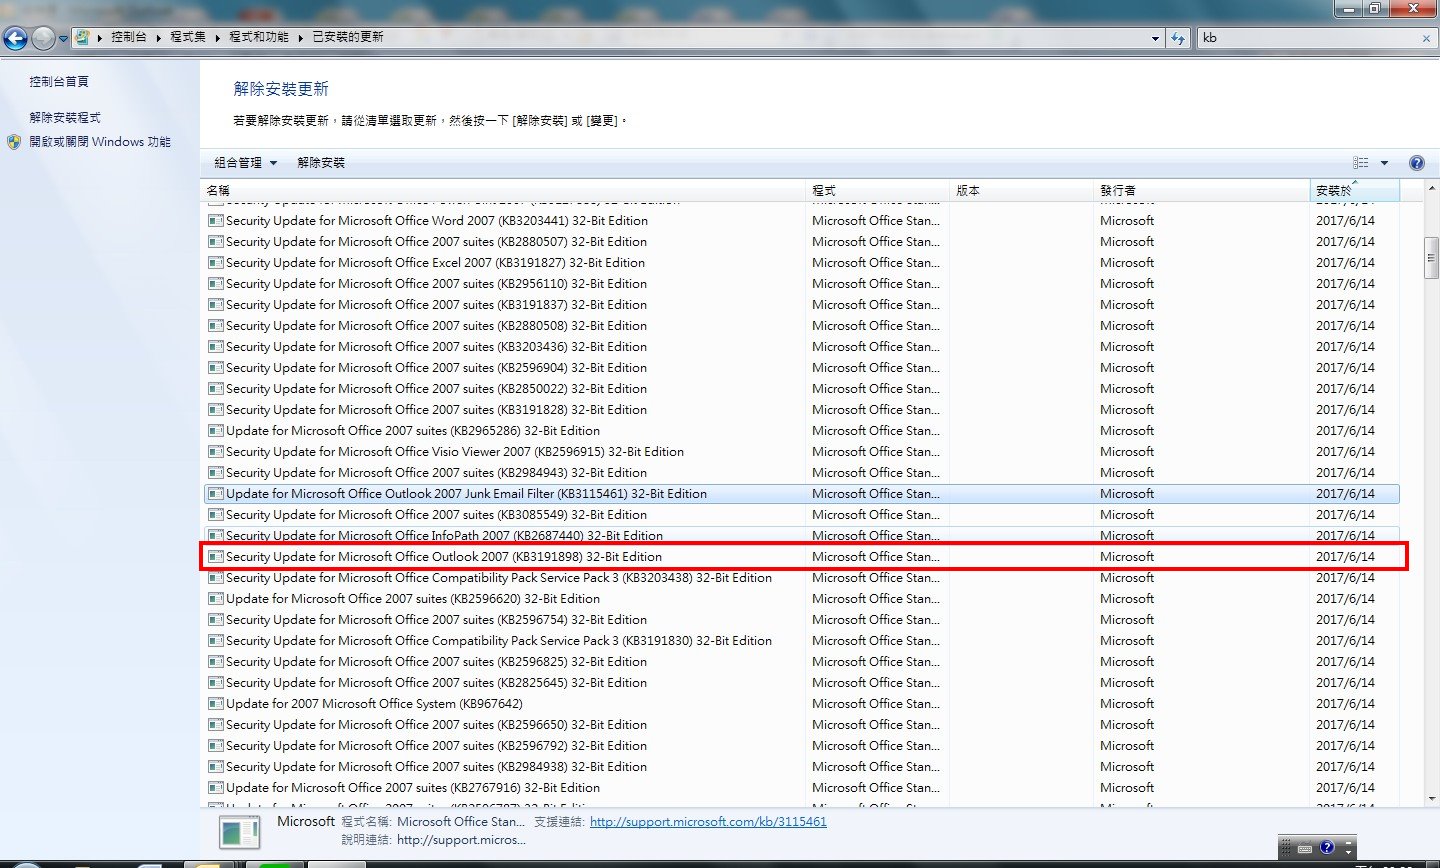Screen dimensions: 1440x868
Task: Clear the search box with X icon
Action: tap(1426, 38)
